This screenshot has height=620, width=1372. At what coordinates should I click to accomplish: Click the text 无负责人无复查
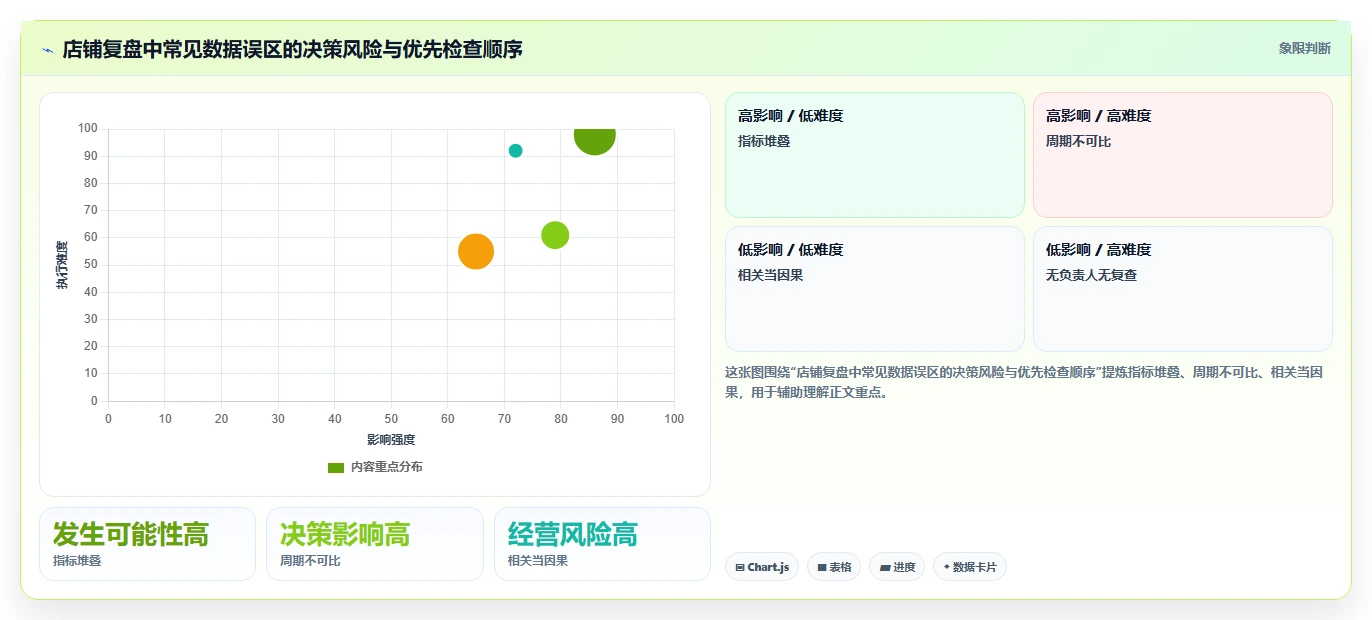[x=1091, y=275]
